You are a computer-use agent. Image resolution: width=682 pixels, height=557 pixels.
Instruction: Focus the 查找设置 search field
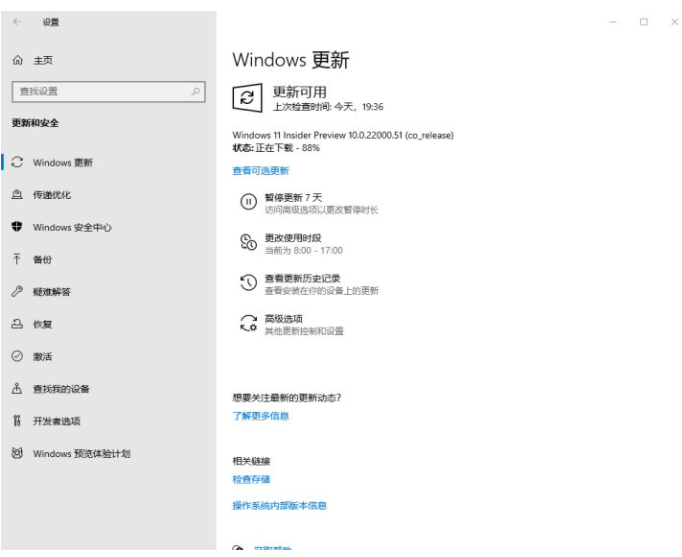100,92
